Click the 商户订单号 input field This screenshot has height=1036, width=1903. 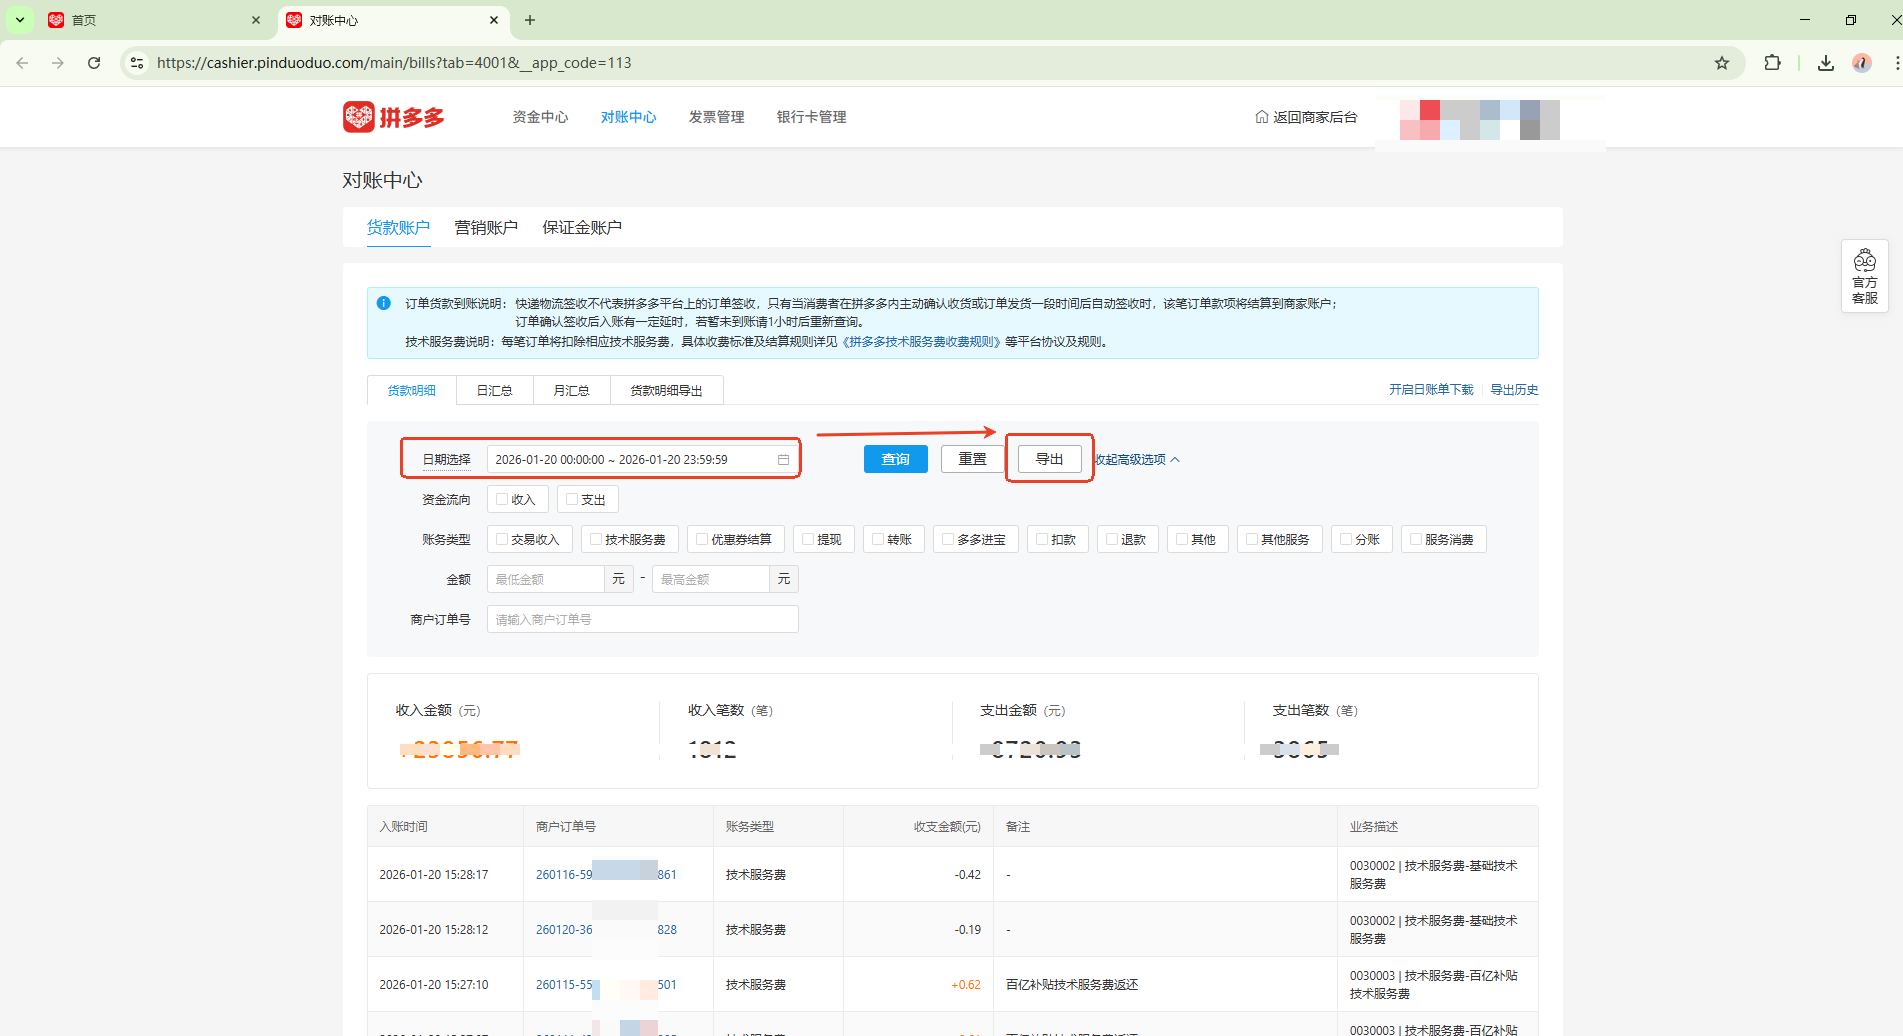click(x=642, y=619)
